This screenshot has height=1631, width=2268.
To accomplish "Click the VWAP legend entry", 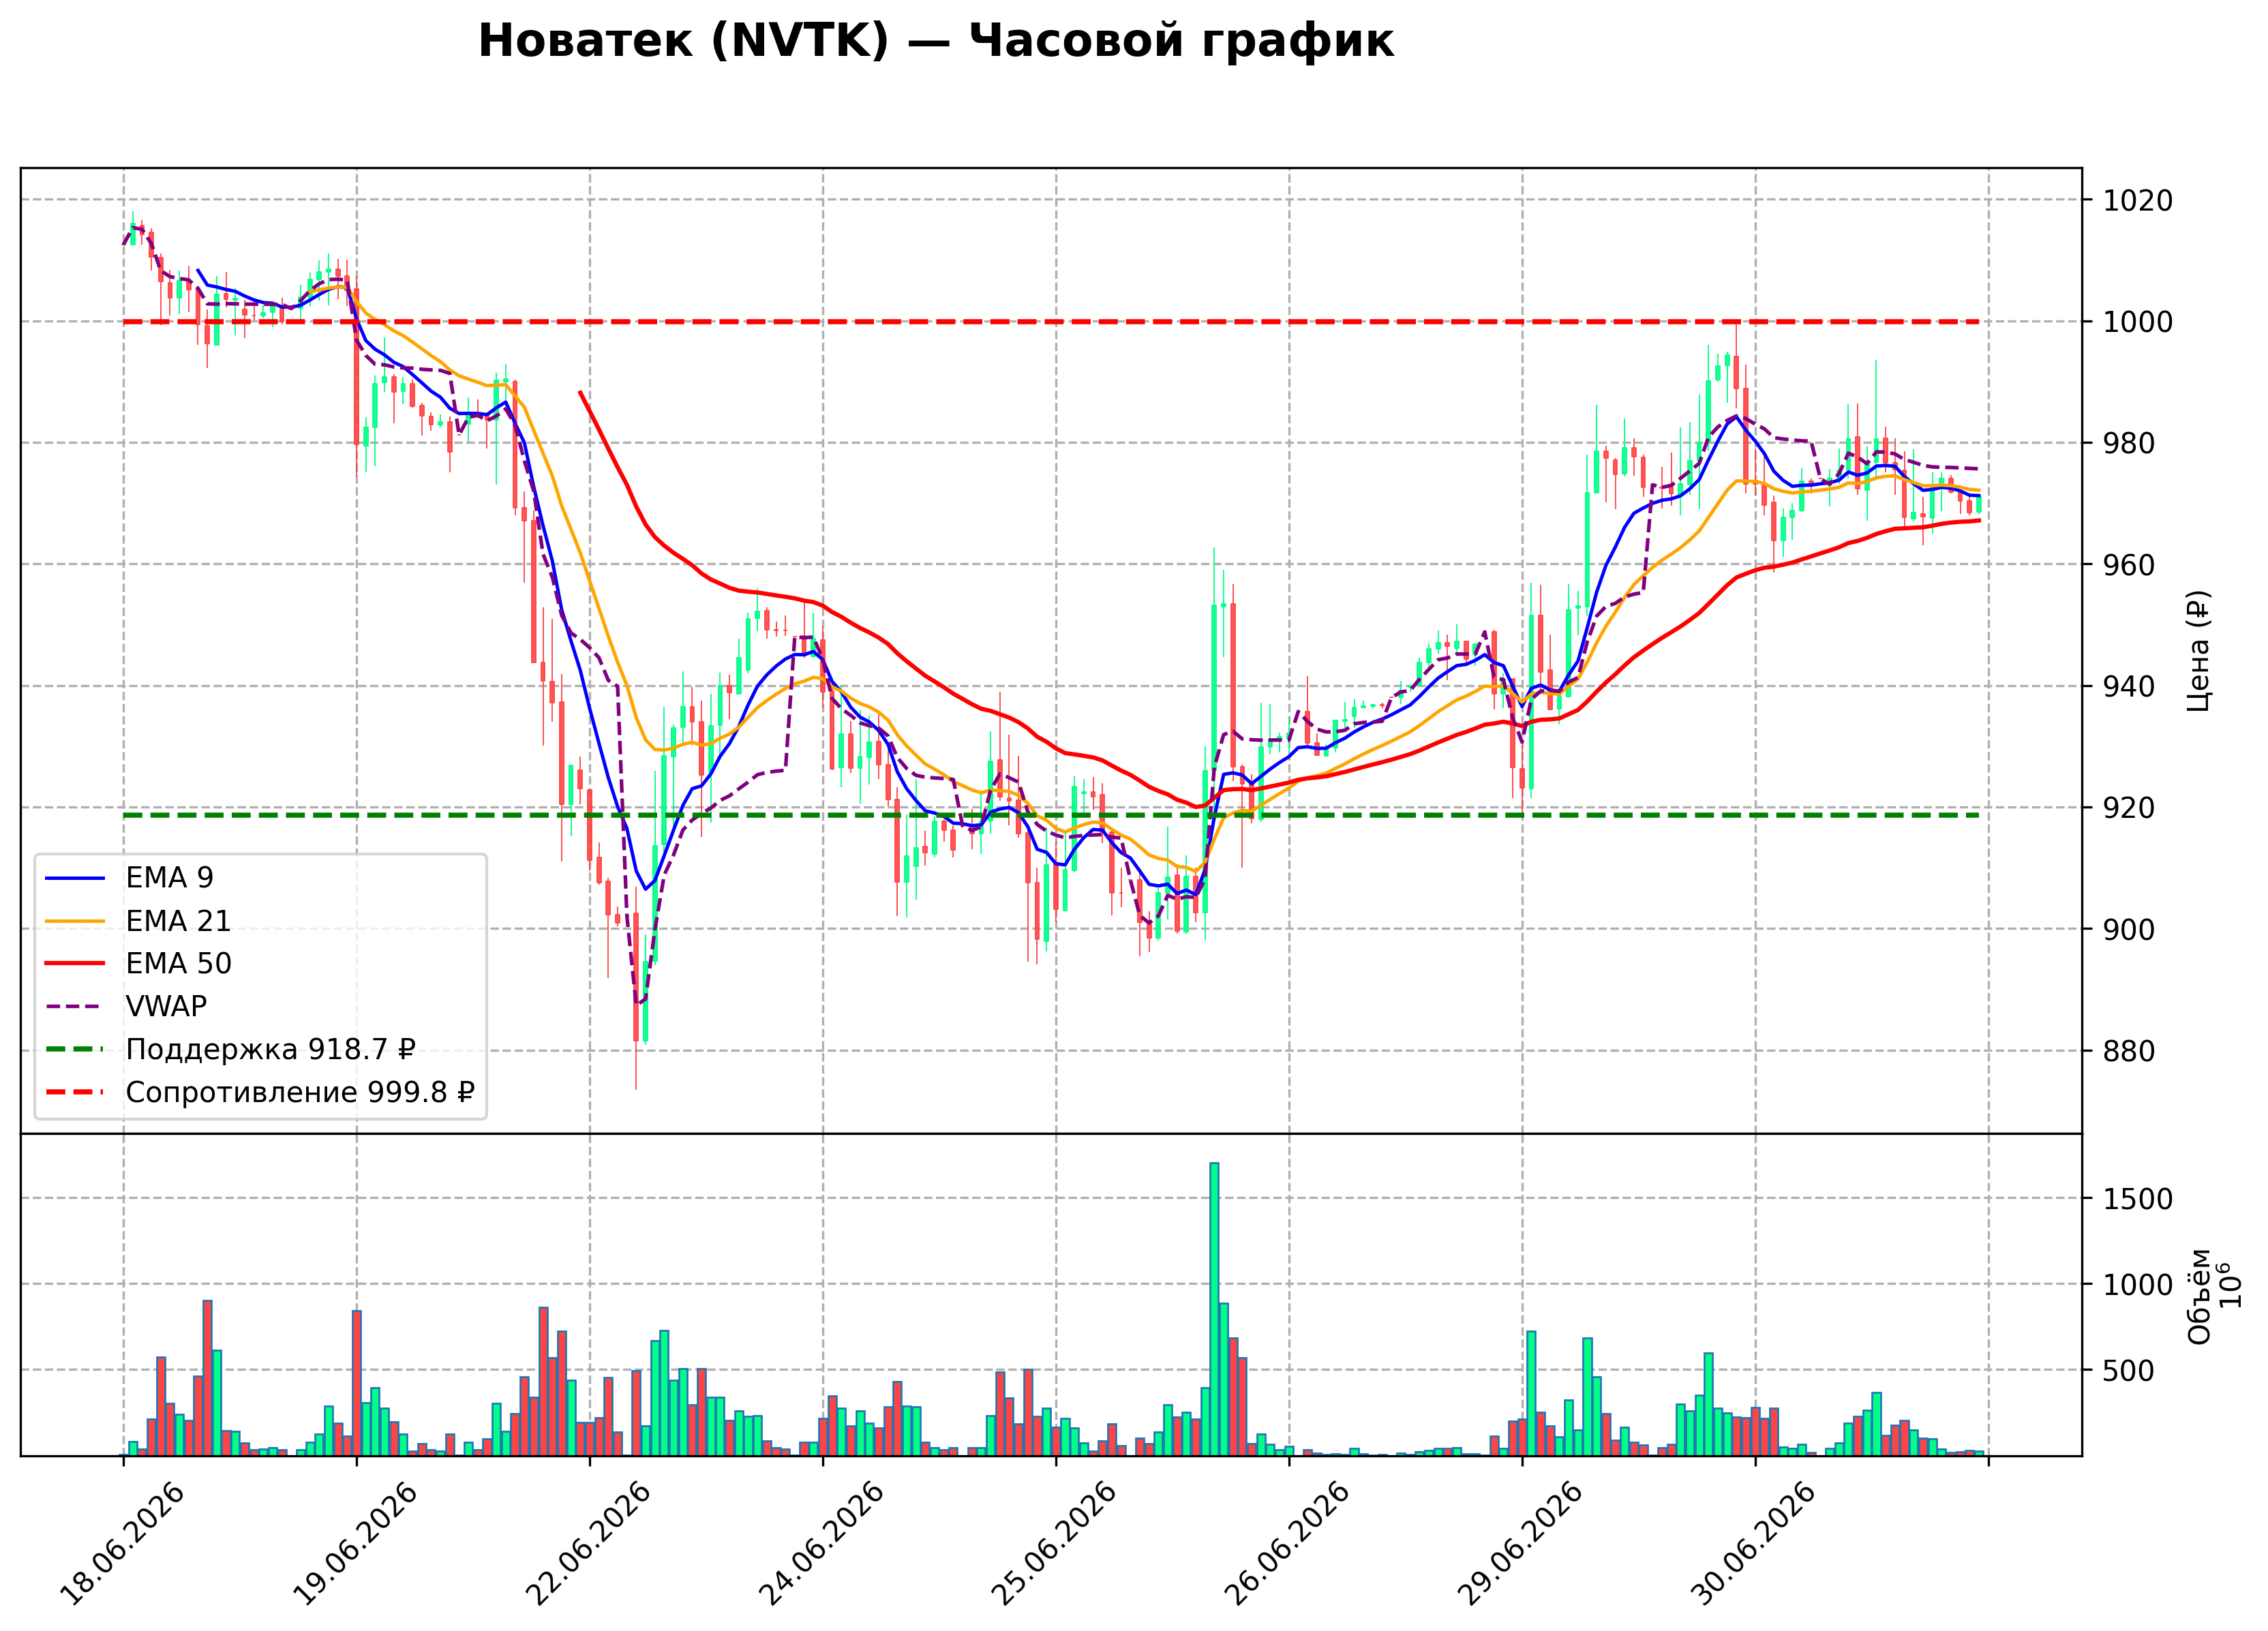I will (x=126, y=1006).
